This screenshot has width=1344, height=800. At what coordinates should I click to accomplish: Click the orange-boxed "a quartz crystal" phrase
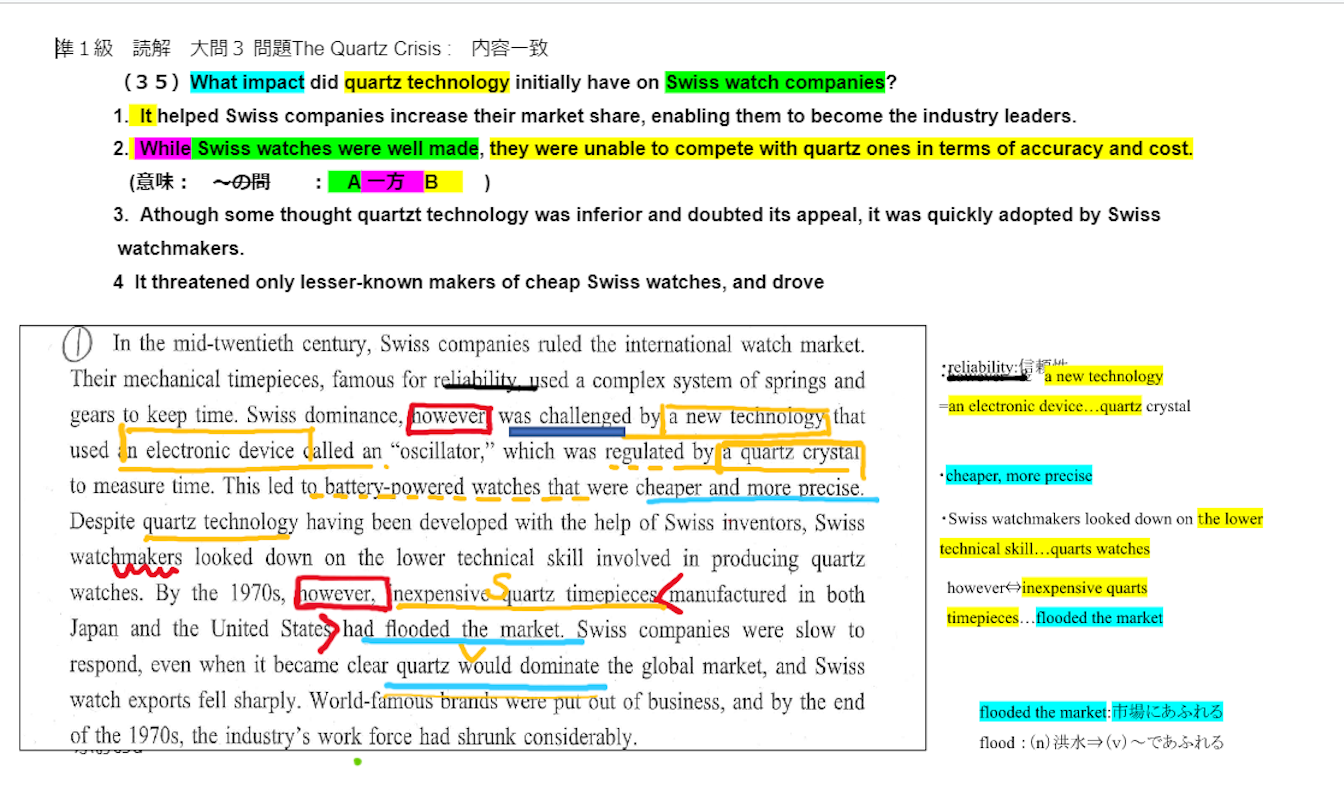[790, 452]
